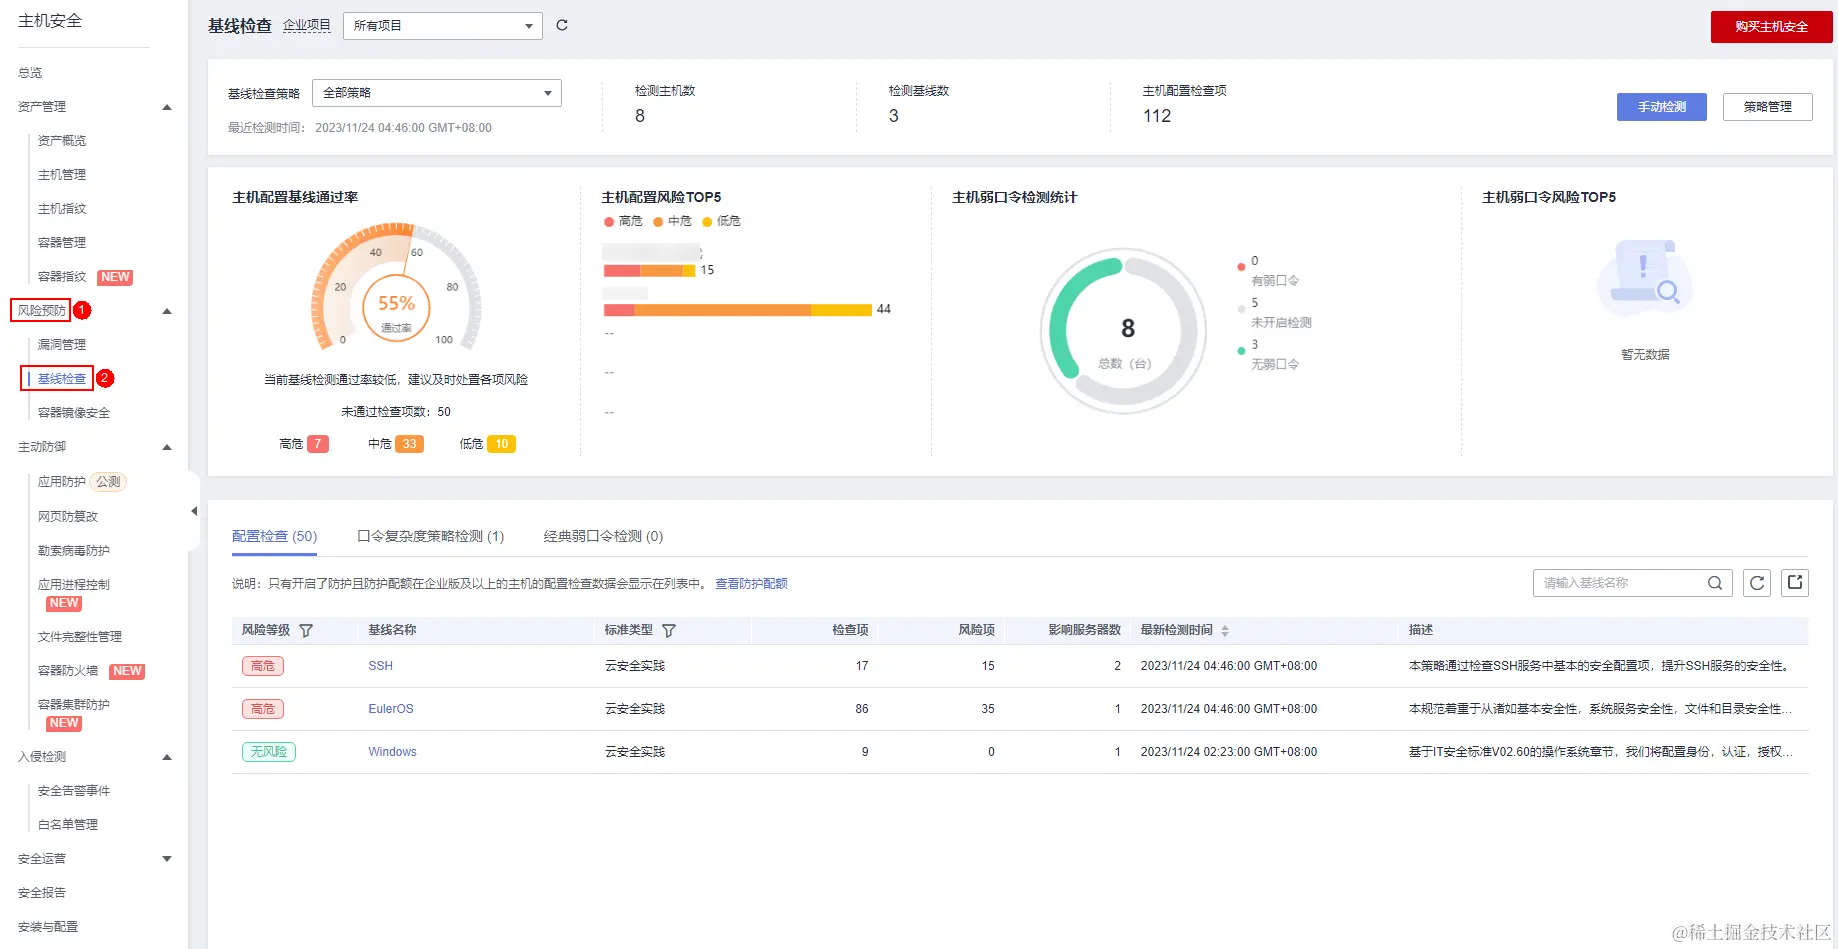Open 所有项目 enterprise project dropdown
The width and height of the screenshot is (1838, 949).
442,26
